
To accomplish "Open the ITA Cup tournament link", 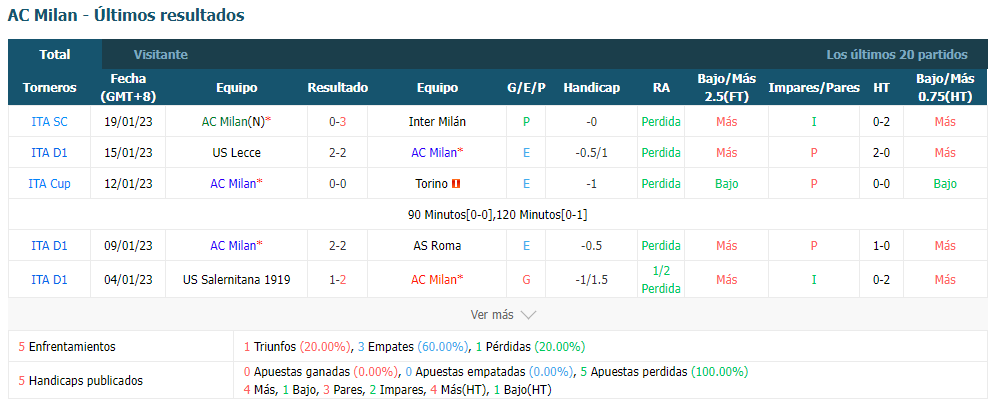I will (x=50, y=184).
